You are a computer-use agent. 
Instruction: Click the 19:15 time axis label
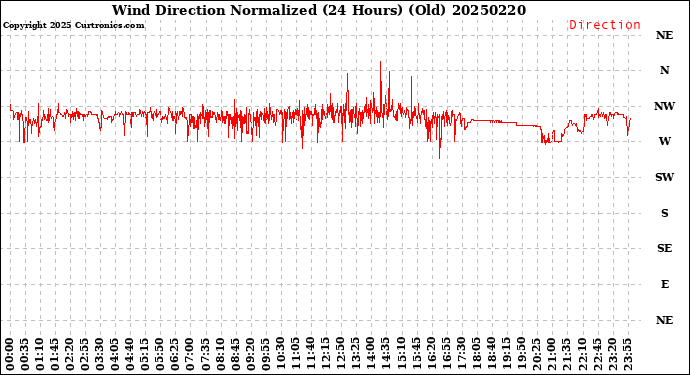(x=506, y=355)
